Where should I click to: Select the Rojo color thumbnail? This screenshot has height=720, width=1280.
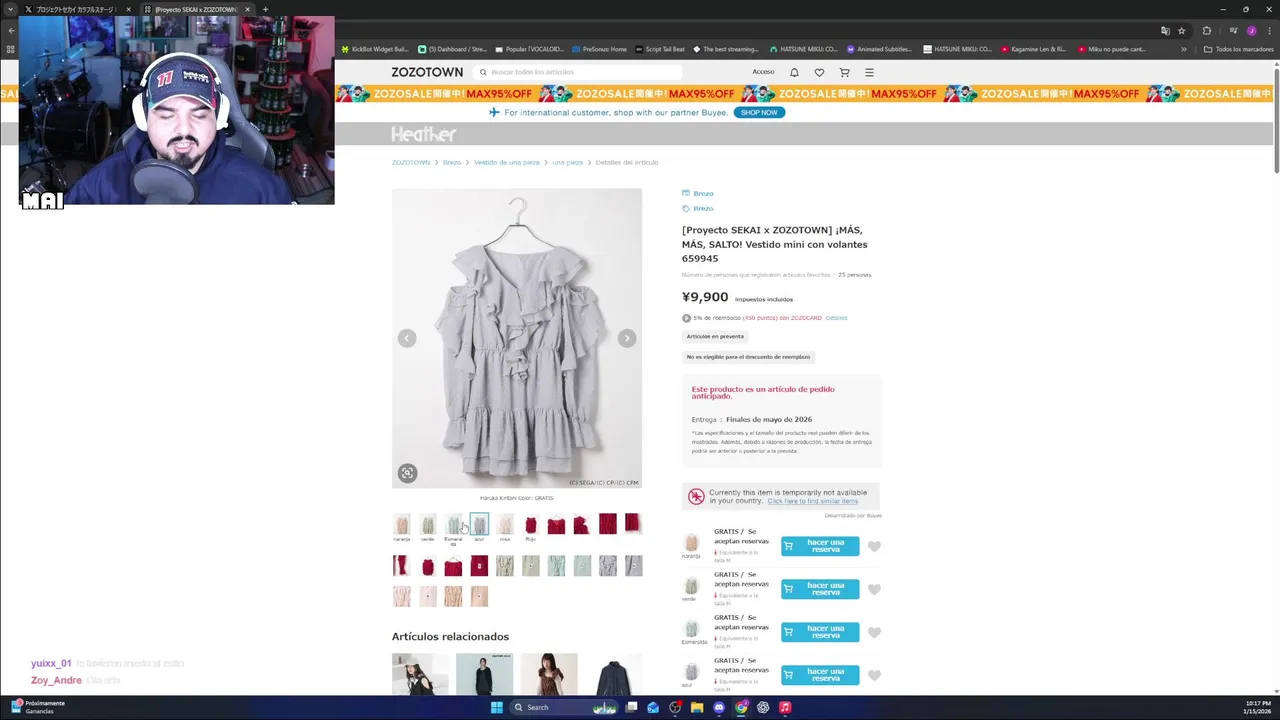531,524
